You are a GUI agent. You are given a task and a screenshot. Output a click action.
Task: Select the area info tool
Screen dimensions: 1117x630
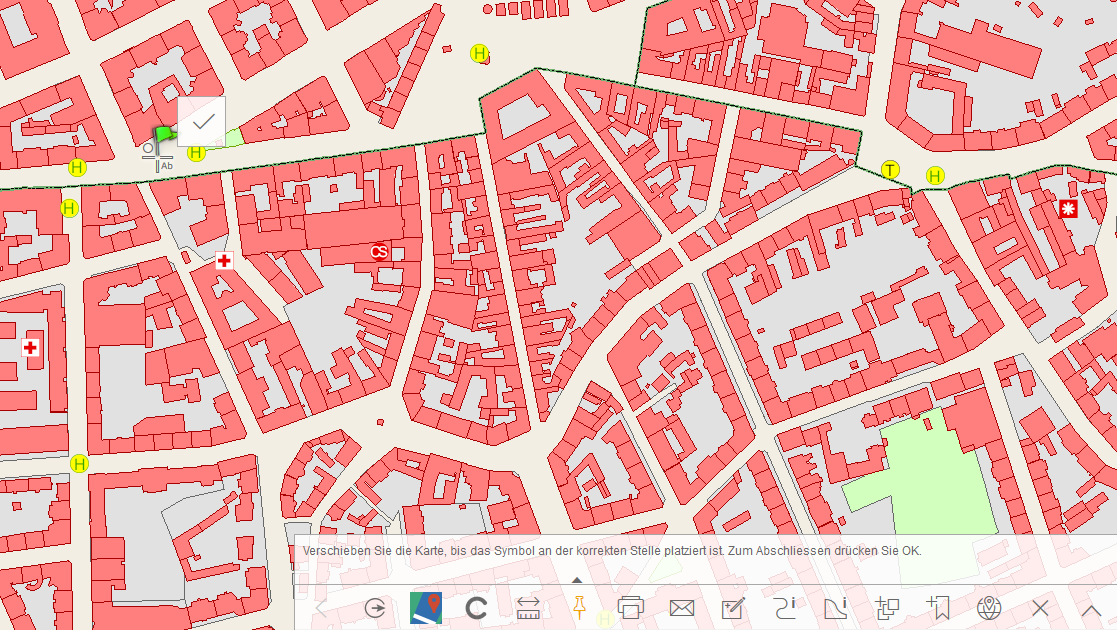835,608
